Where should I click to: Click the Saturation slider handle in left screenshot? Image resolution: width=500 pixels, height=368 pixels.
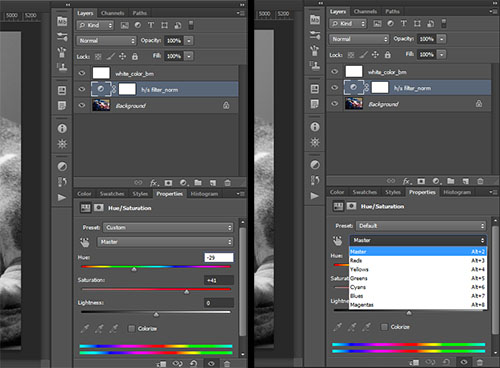187,292
